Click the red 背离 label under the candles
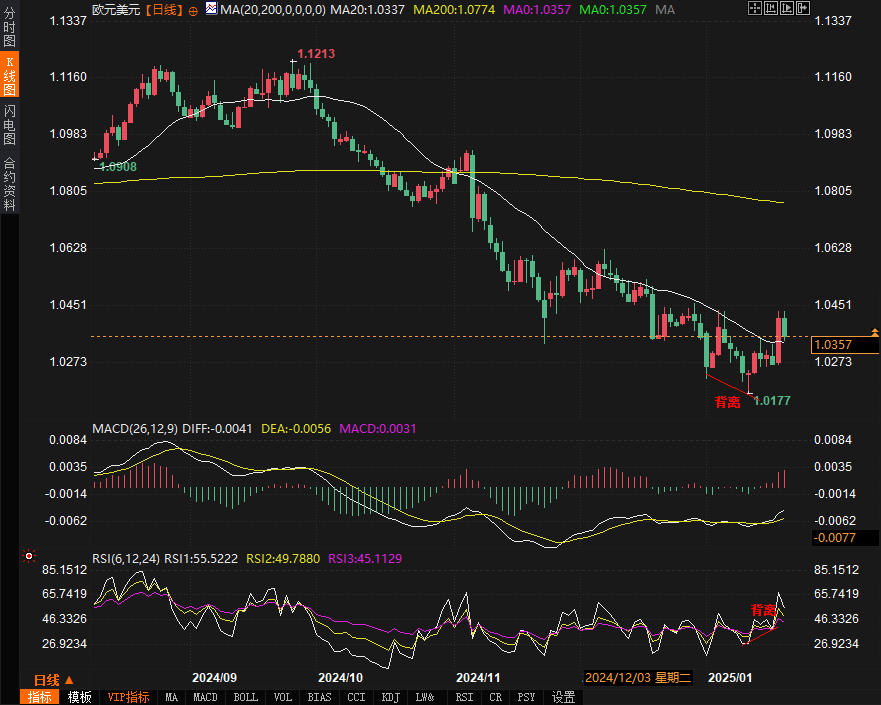Viewport: 881px width, 705px height. click(x=727, y=402)
